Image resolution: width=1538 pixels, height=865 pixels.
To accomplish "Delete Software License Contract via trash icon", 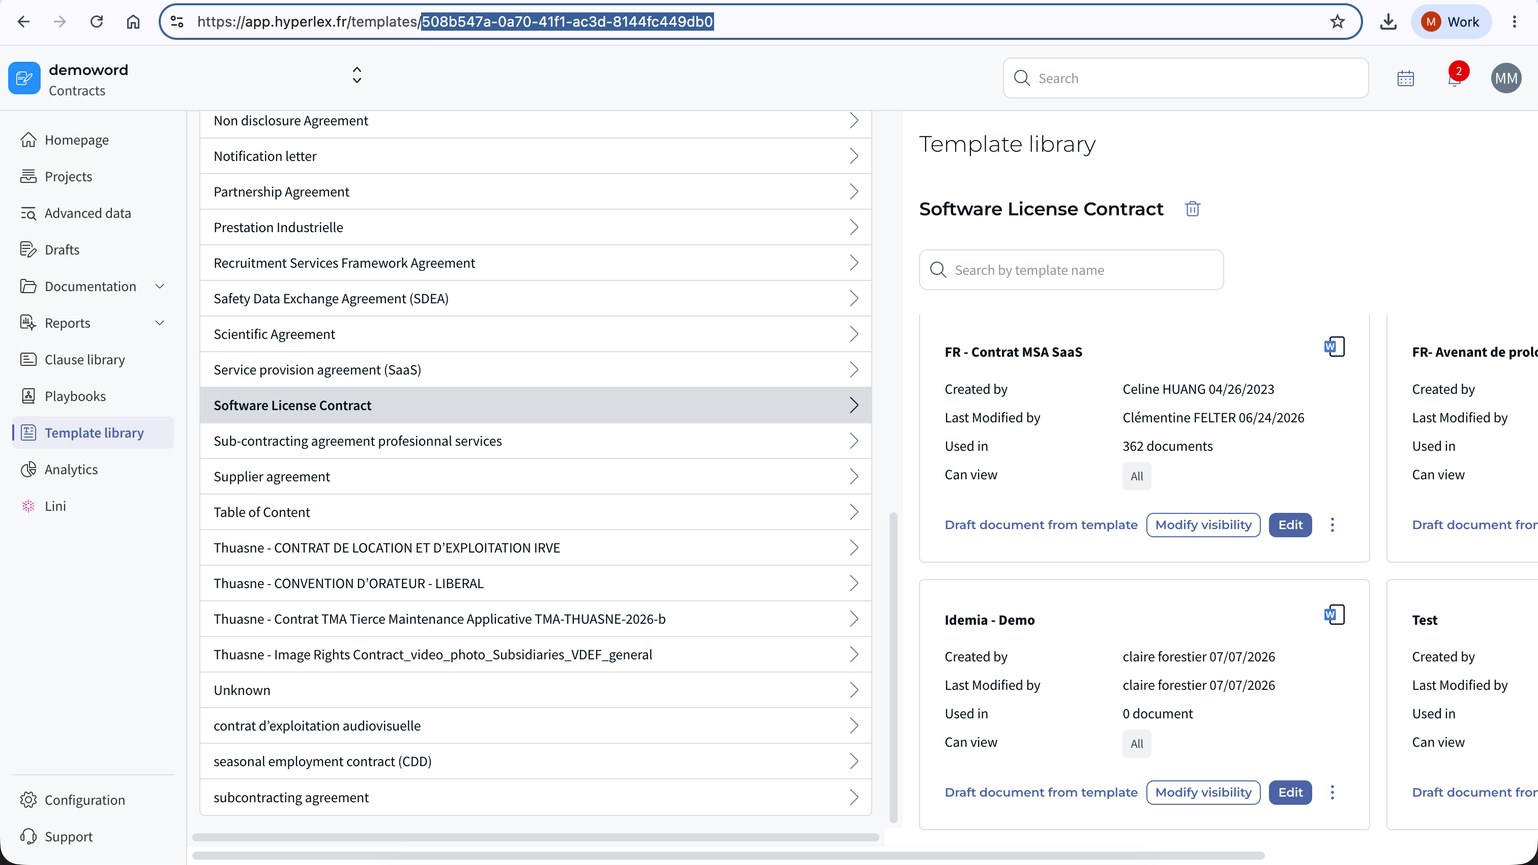I will tap(1192, 209).
